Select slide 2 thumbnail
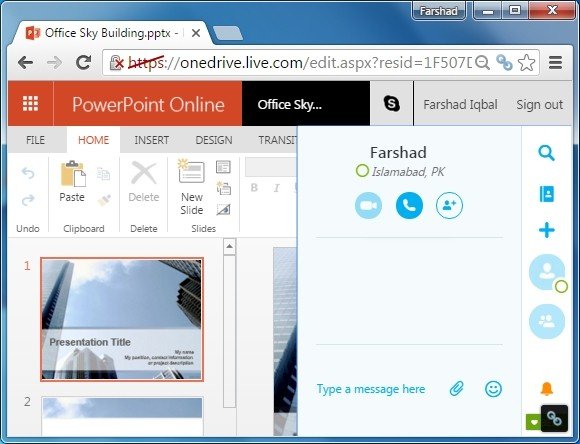This screenshot has width=580, height=444. tap(122, 417)
